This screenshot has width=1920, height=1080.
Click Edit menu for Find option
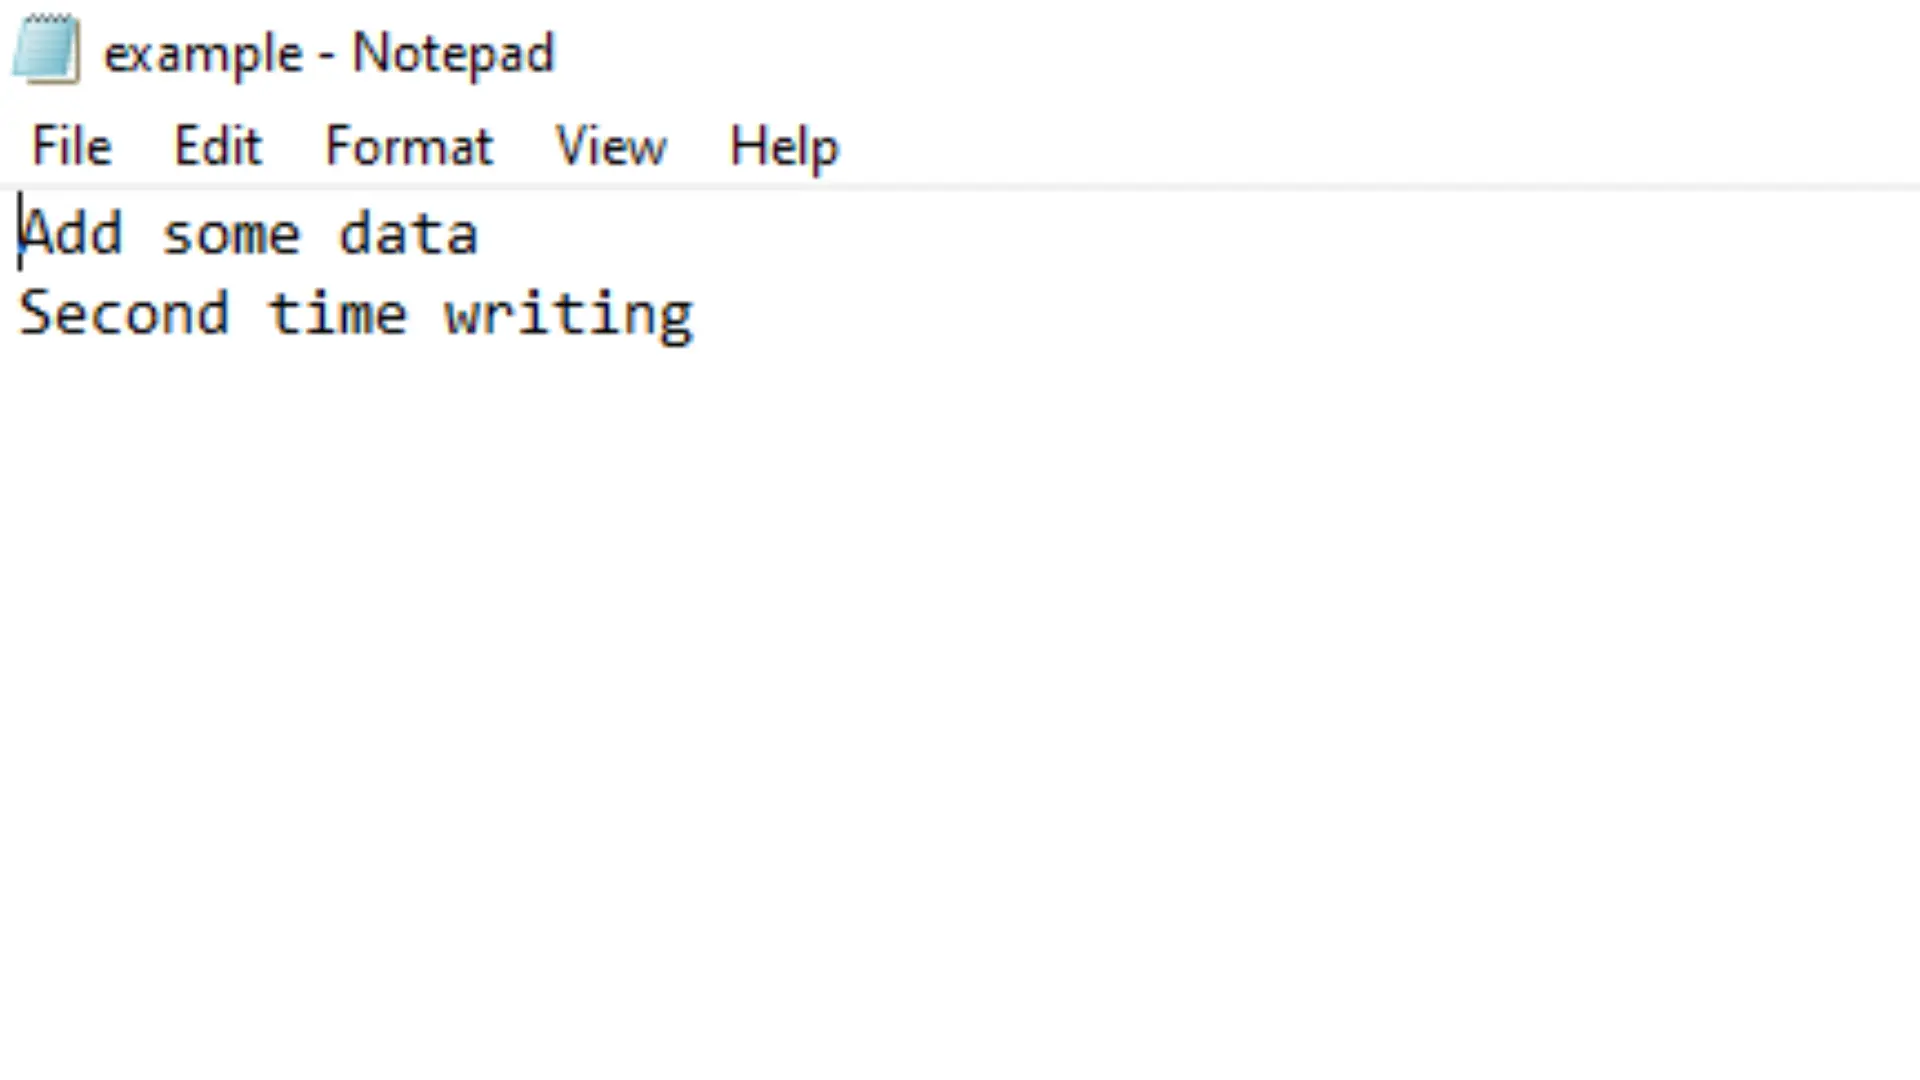click(216, 145)
